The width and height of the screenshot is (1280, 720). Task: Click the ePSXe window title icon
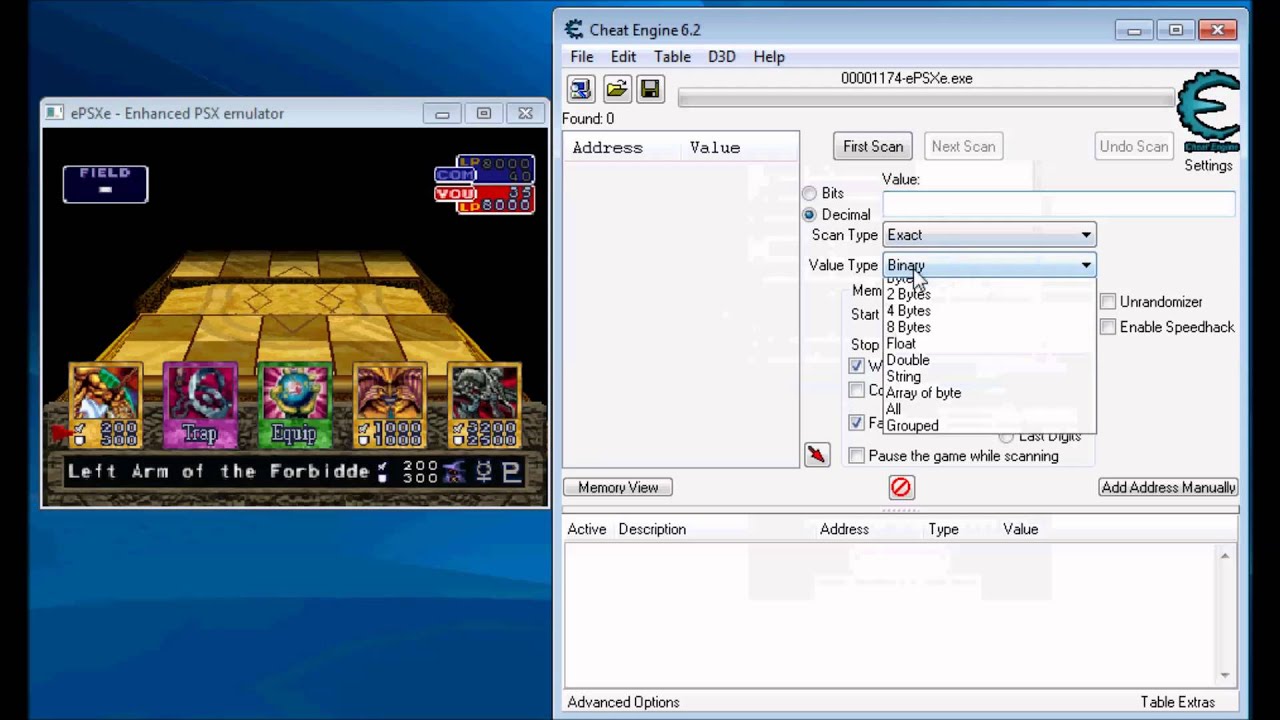click(x=56, y=113)
